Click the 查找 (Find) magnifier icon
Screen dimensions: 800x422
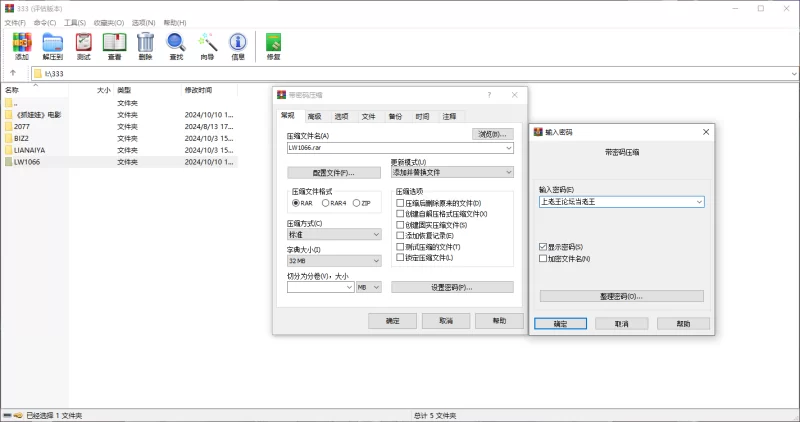(x=176, y=45)
